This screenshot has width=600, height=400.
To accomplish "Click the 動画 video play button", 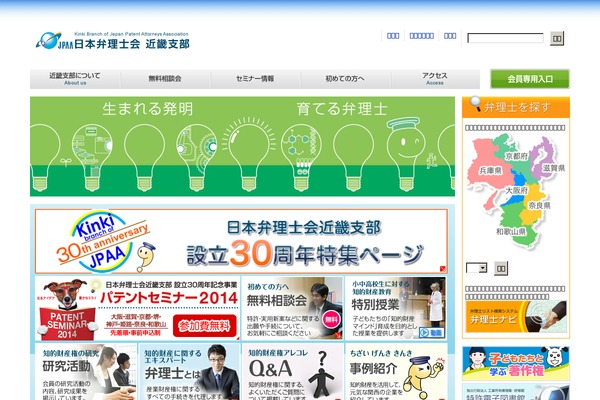I will pyautogui.click(x=432, y=333).
